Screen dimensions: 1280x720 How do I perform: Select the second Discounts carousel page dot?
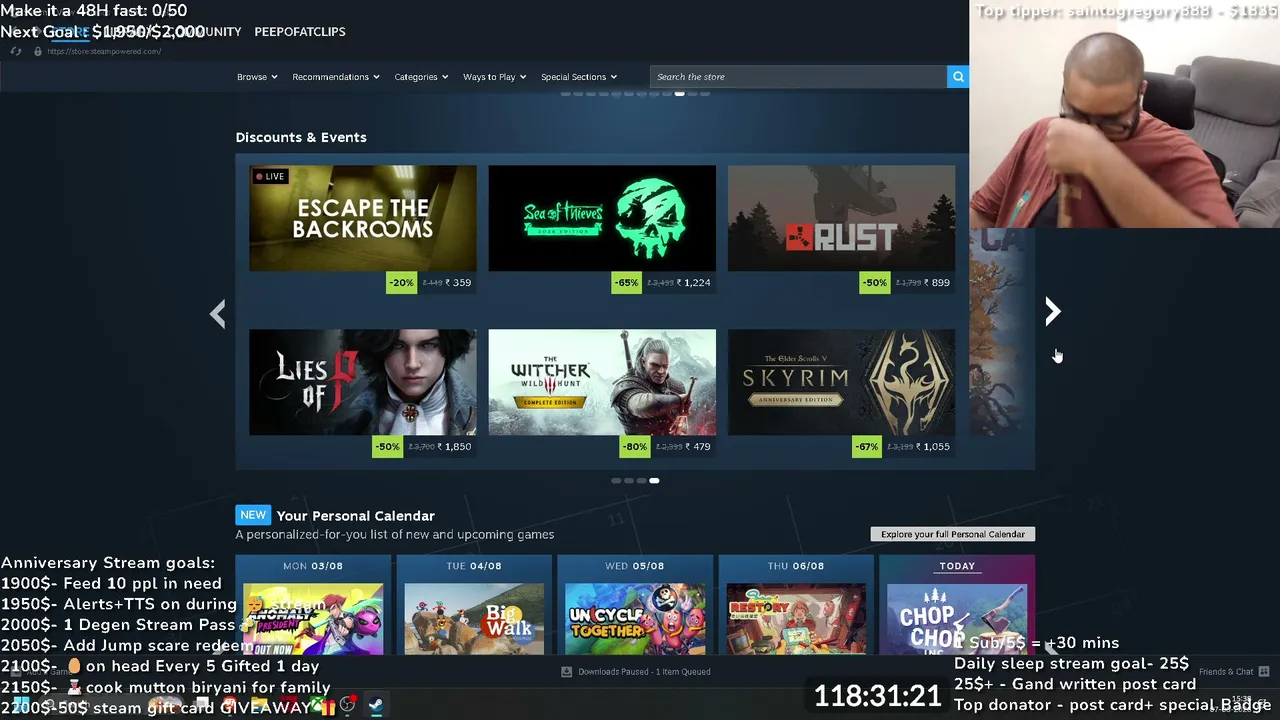pos(629,481)
